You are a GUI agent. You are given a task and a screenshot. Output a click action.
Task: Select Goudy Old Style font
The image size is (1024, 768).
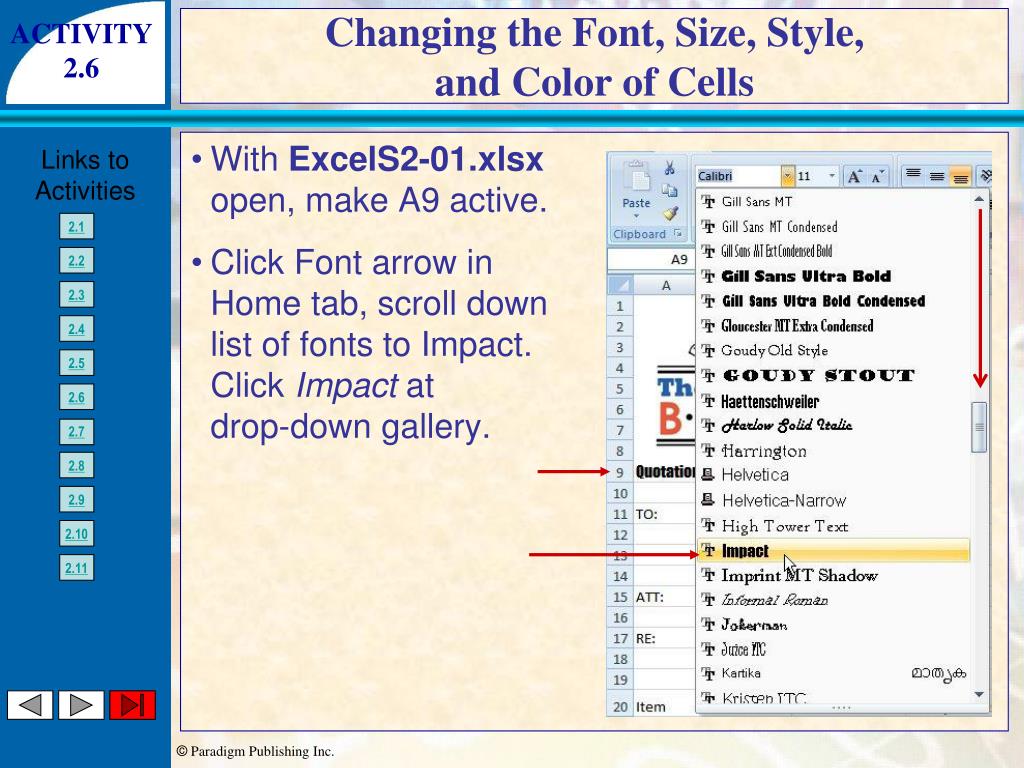834,351
